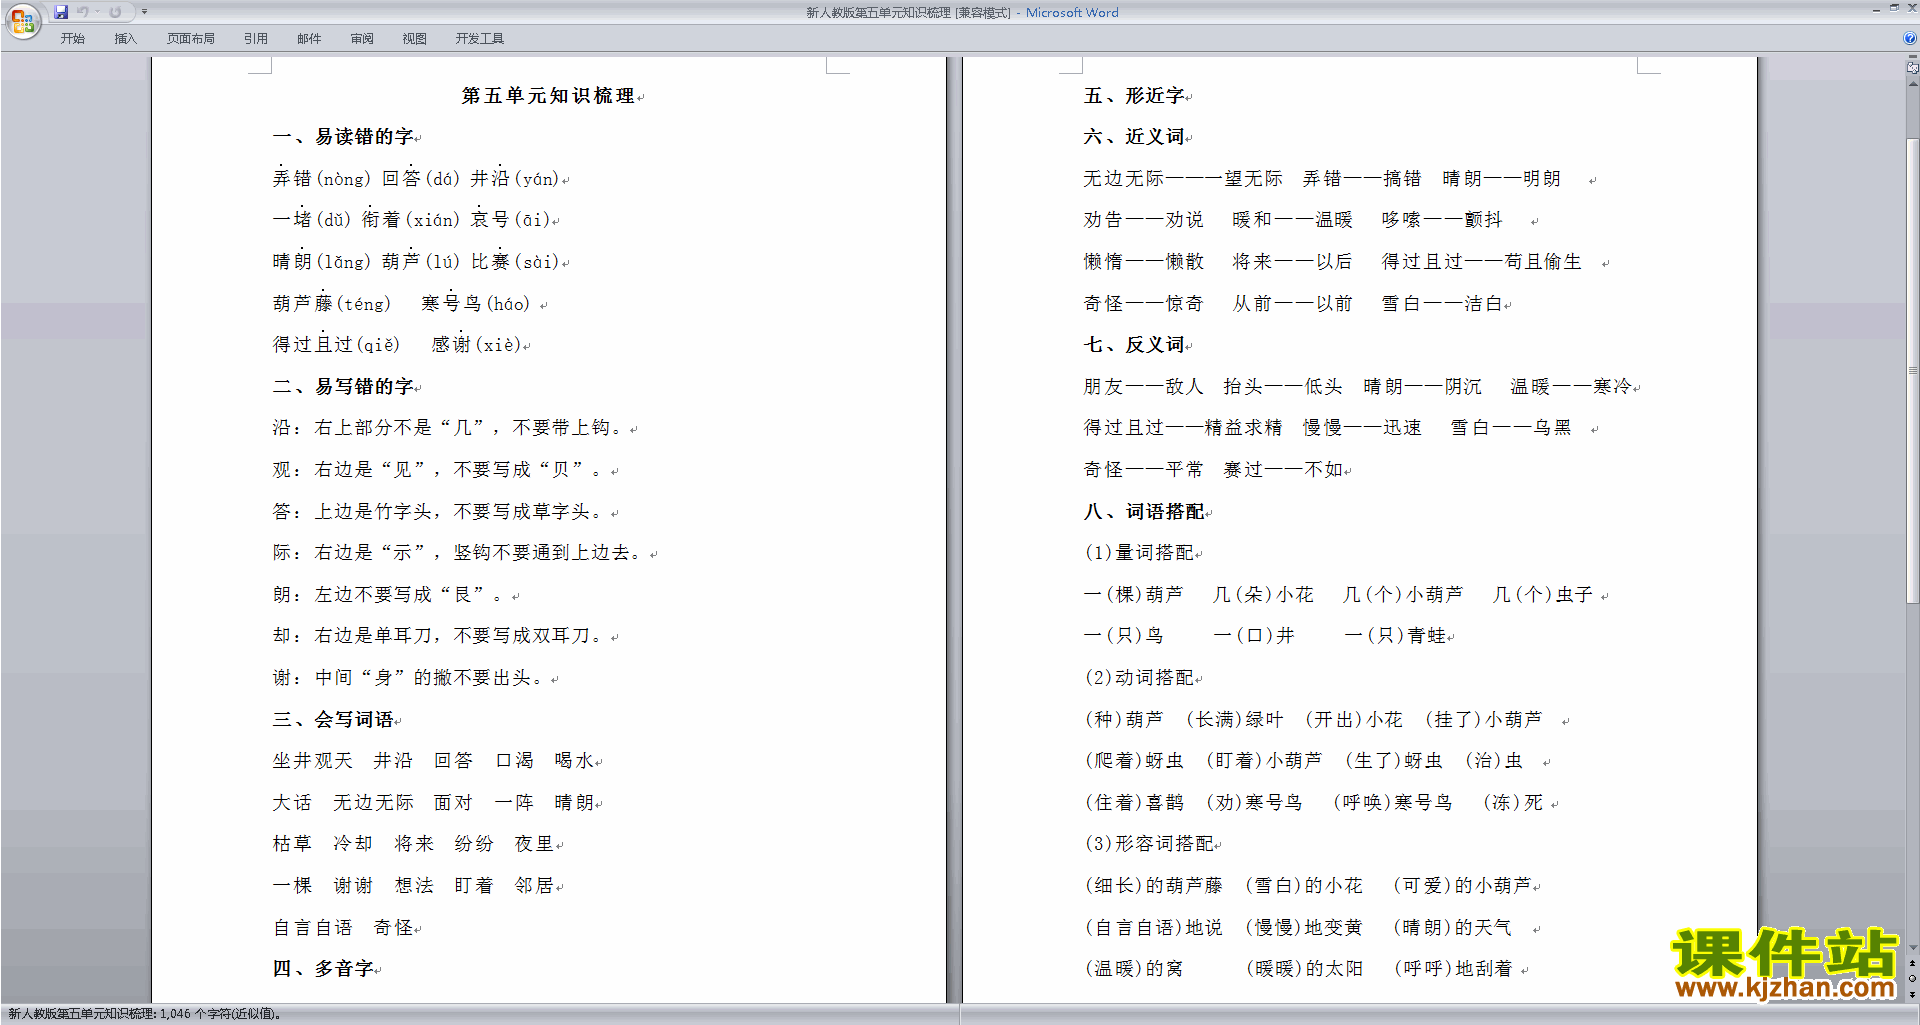This screenshot has width=1920, height=1025.
Task: Click antonym pair 朋友——敌人
Action: (1143, 386)
